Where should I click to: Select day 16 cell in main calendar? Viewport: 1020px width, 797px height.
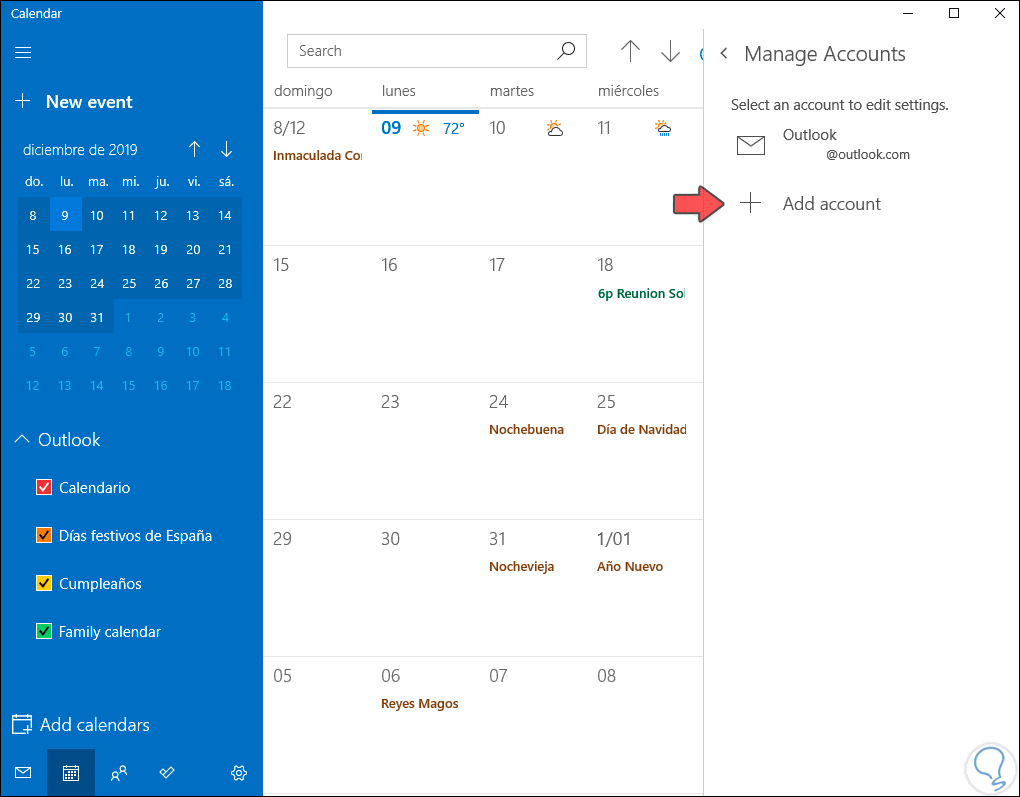[425, 314]
